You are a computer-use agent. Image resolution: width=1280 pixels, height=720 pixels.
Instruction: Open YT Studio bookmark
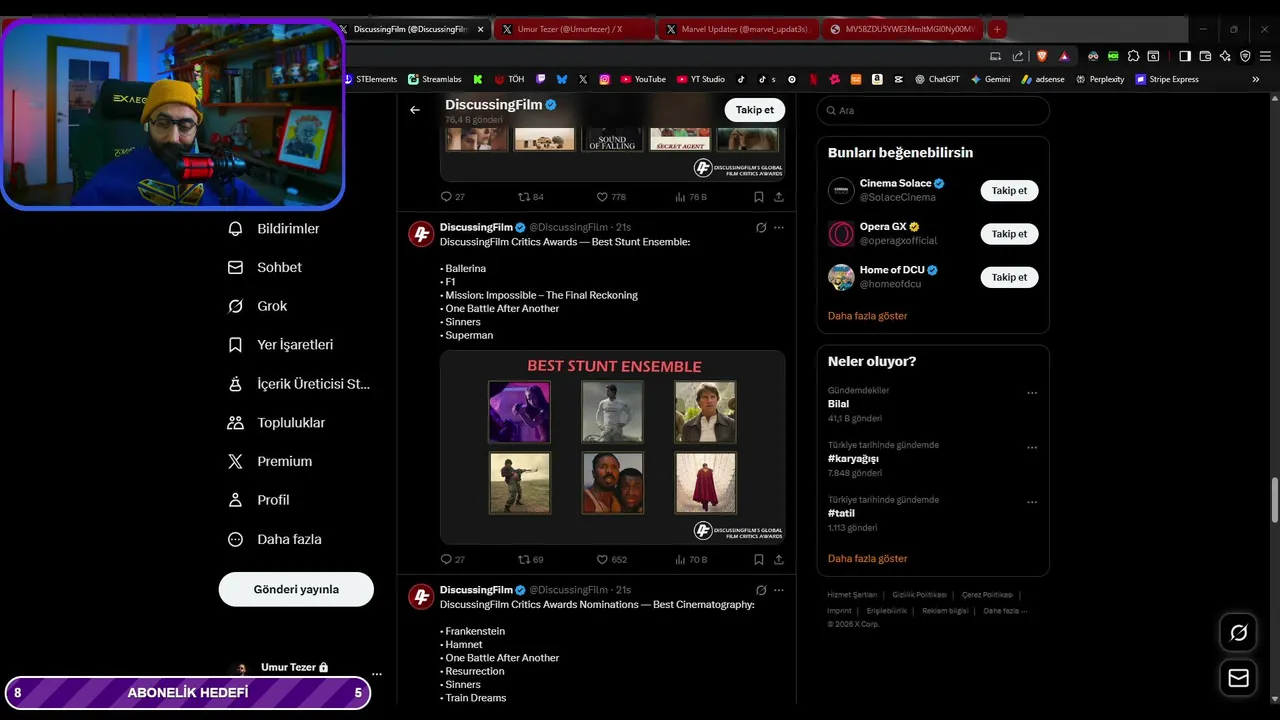point(701,79)
